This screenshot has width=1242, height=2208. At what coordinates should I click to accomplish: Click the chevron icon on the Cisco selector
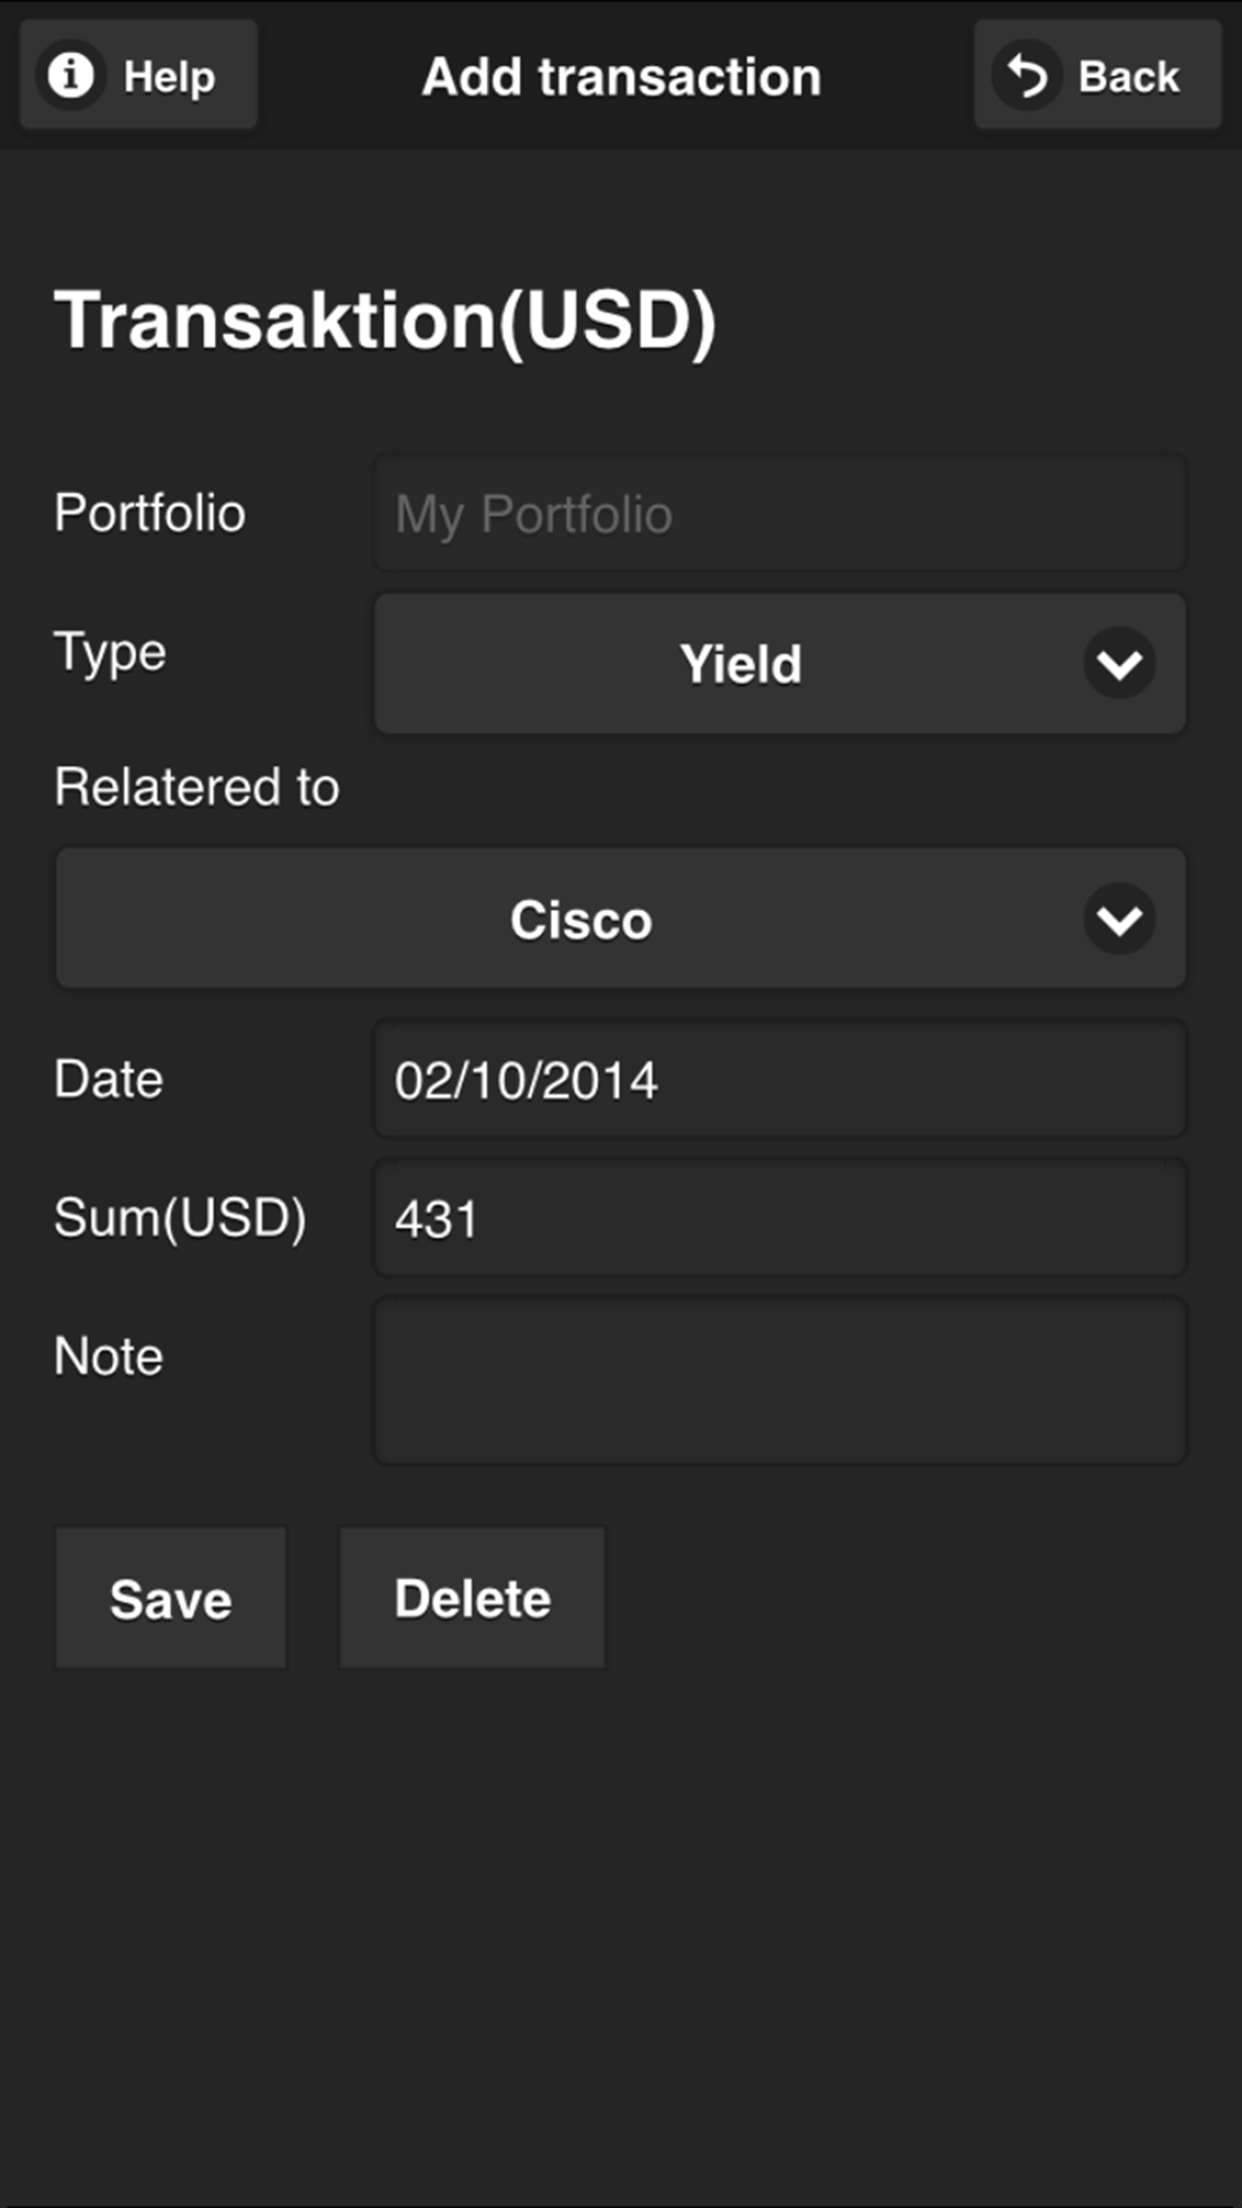click(x=1119, y=918)
